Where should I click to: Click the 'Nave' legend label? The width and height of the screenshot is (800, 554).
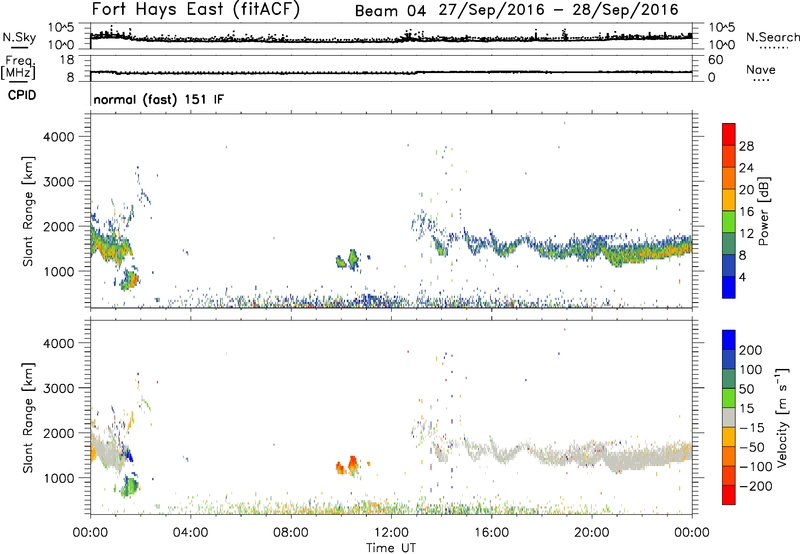(761, 69)
